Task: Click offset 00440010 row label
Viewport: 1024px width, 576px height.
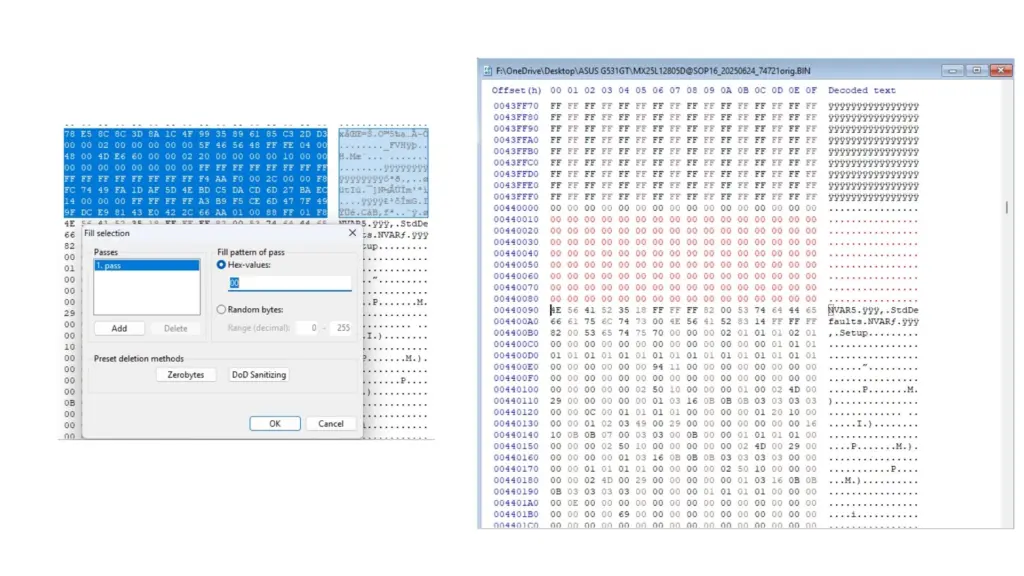Action: coord(516,219)
